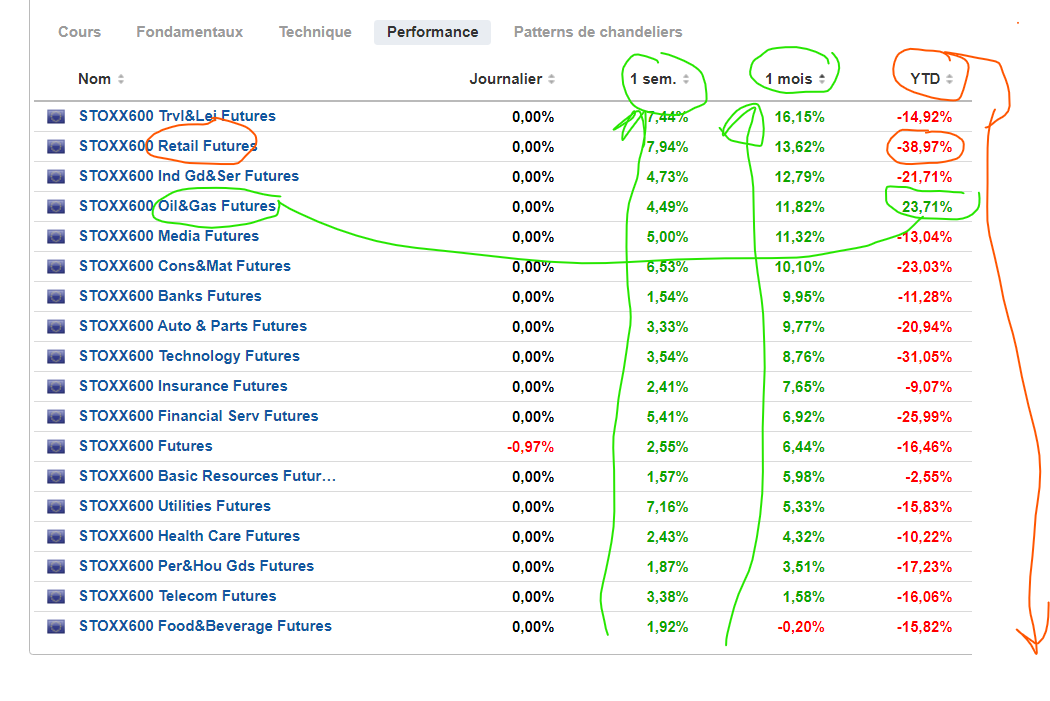Image resolution: width=1050 pixels, height=701 pixels.
Task: Open STOXX600 Basic Resources Futures
Action: pos(208,476)
